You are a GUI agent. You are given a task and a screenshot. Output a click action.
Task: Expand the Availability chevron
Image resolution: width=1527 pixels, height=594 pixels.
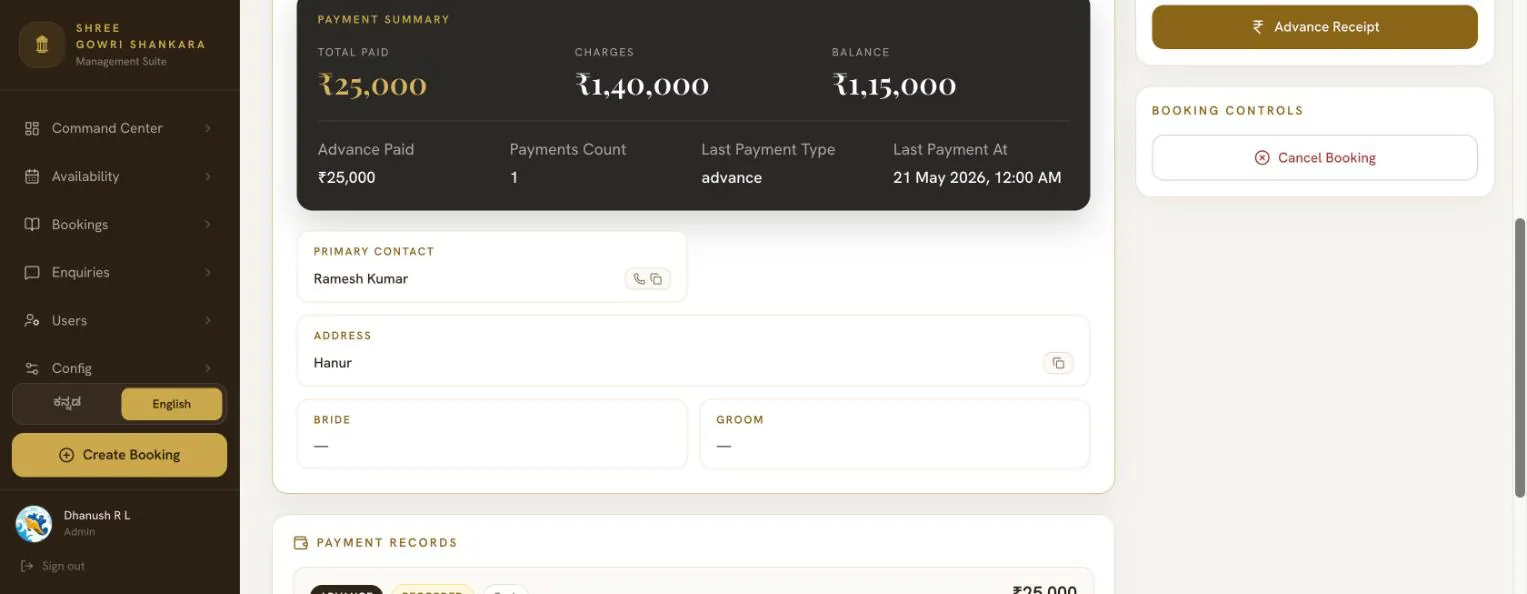coord(208,176)
